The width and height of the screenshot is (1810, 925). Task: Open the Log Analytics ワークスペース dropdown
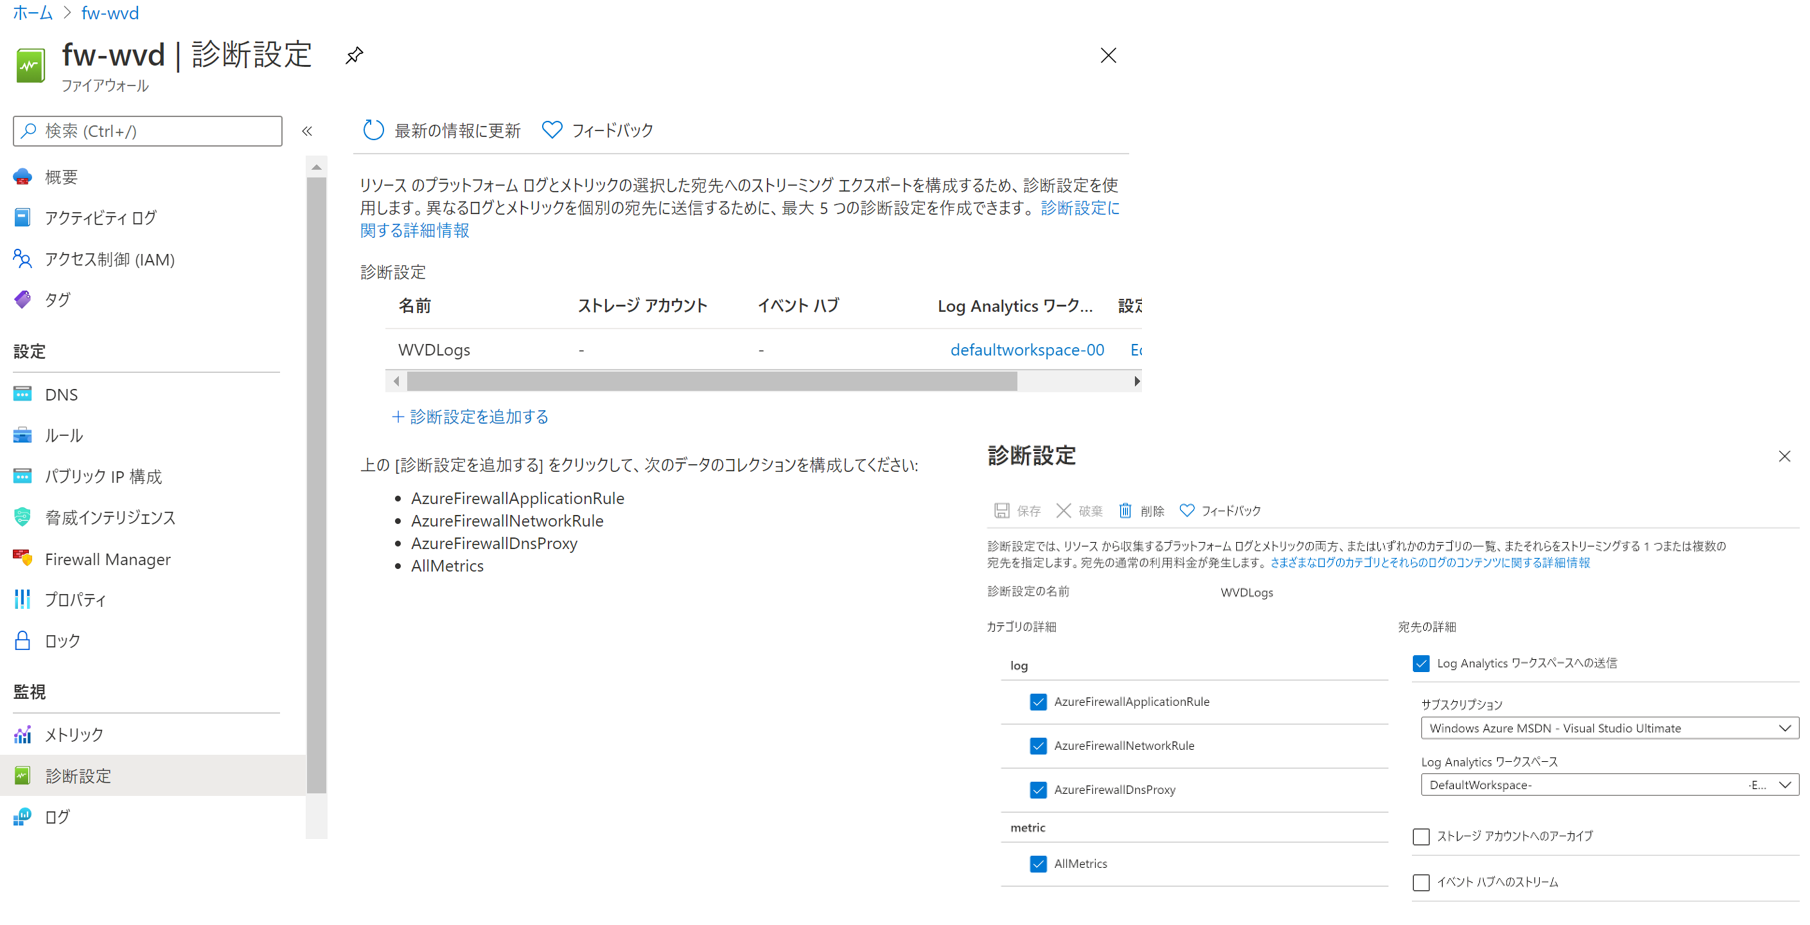[x=1609, y=785]
